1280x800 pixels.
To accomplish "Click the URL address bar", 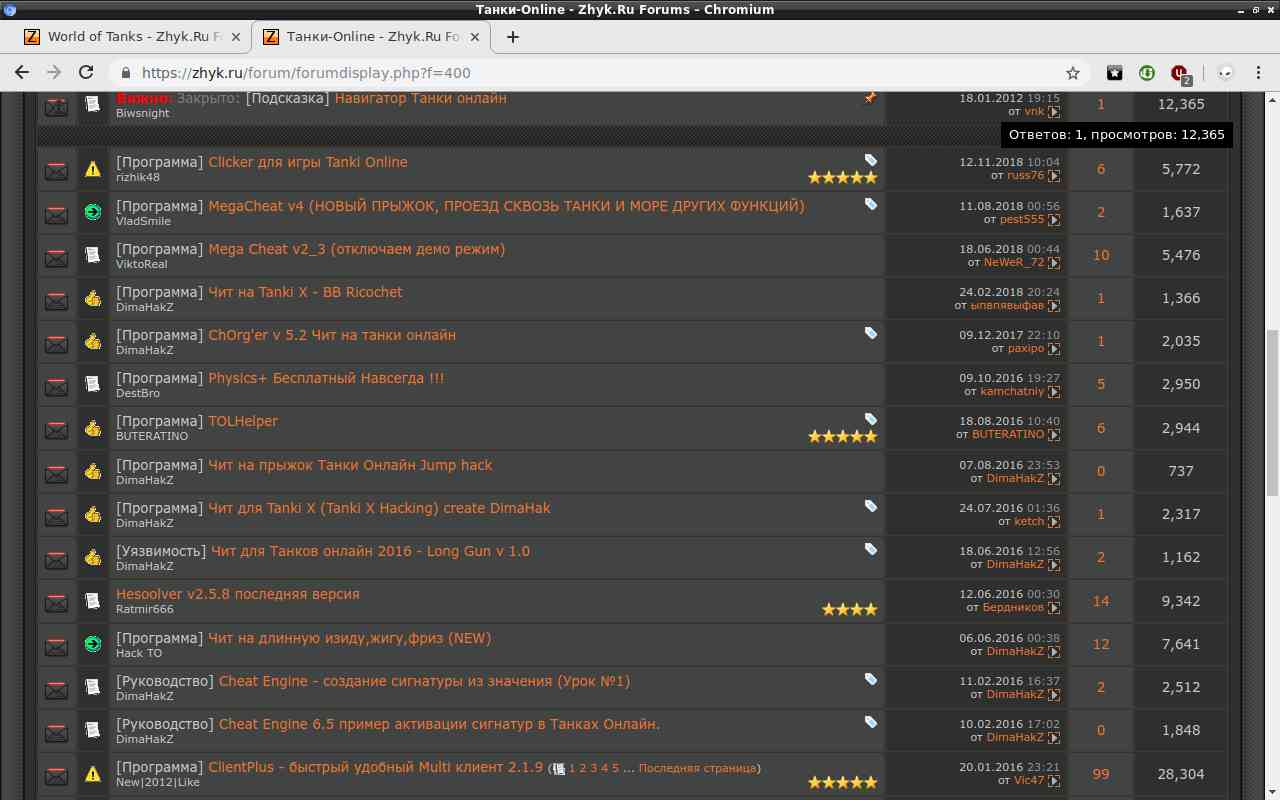I will click(x=600, y=73).
